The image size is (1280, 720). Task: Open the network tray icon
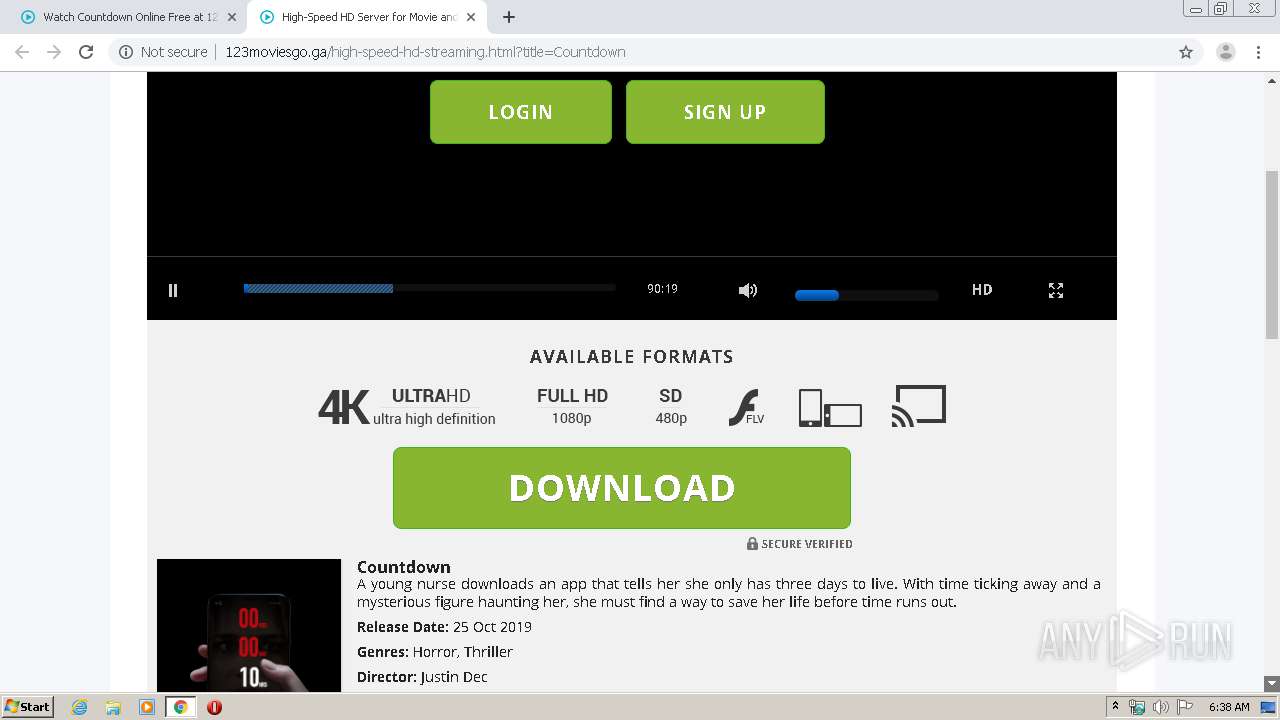pyautogui.click(x=1137, y=707)
